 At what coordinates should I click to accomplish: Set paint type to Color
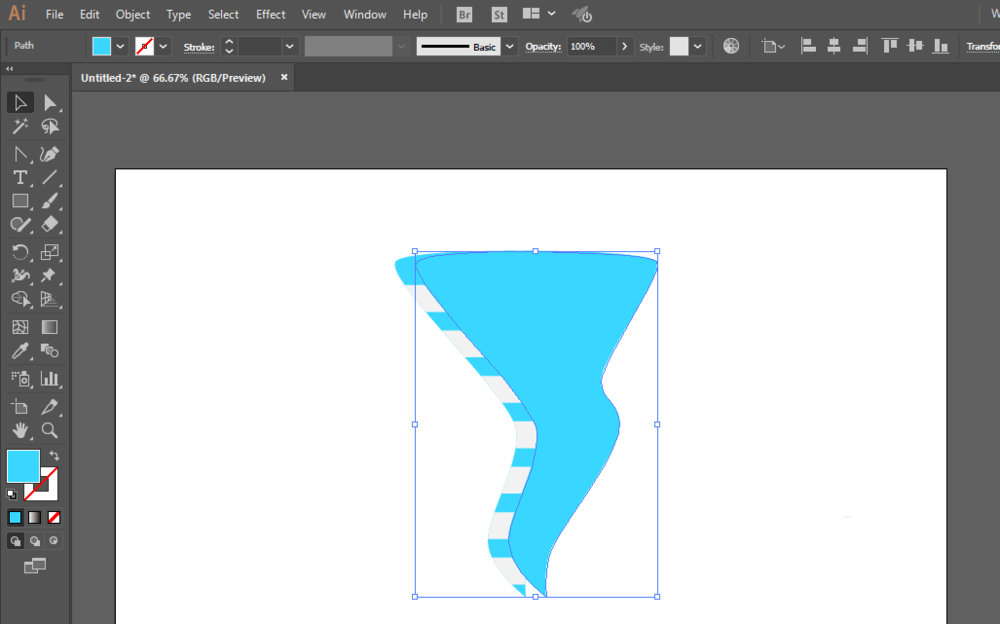15,517
